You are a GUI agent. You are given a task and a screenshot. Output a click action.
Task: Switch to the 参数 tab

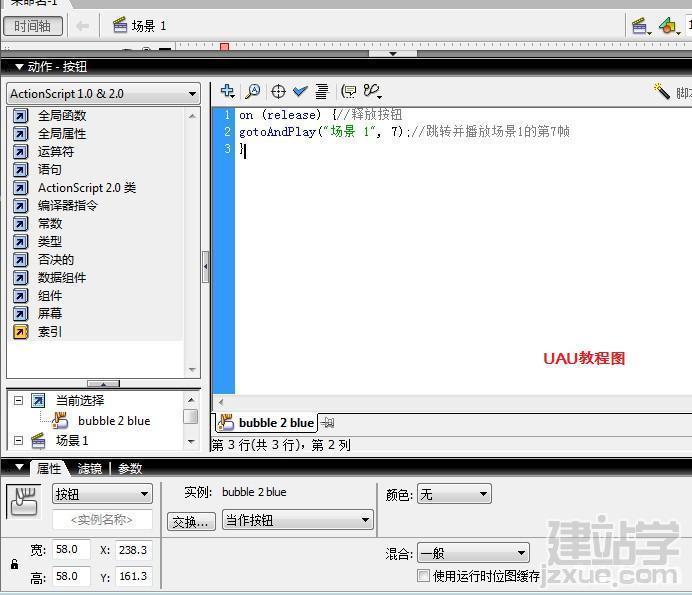pyautogui.click(x=130, y=468)
